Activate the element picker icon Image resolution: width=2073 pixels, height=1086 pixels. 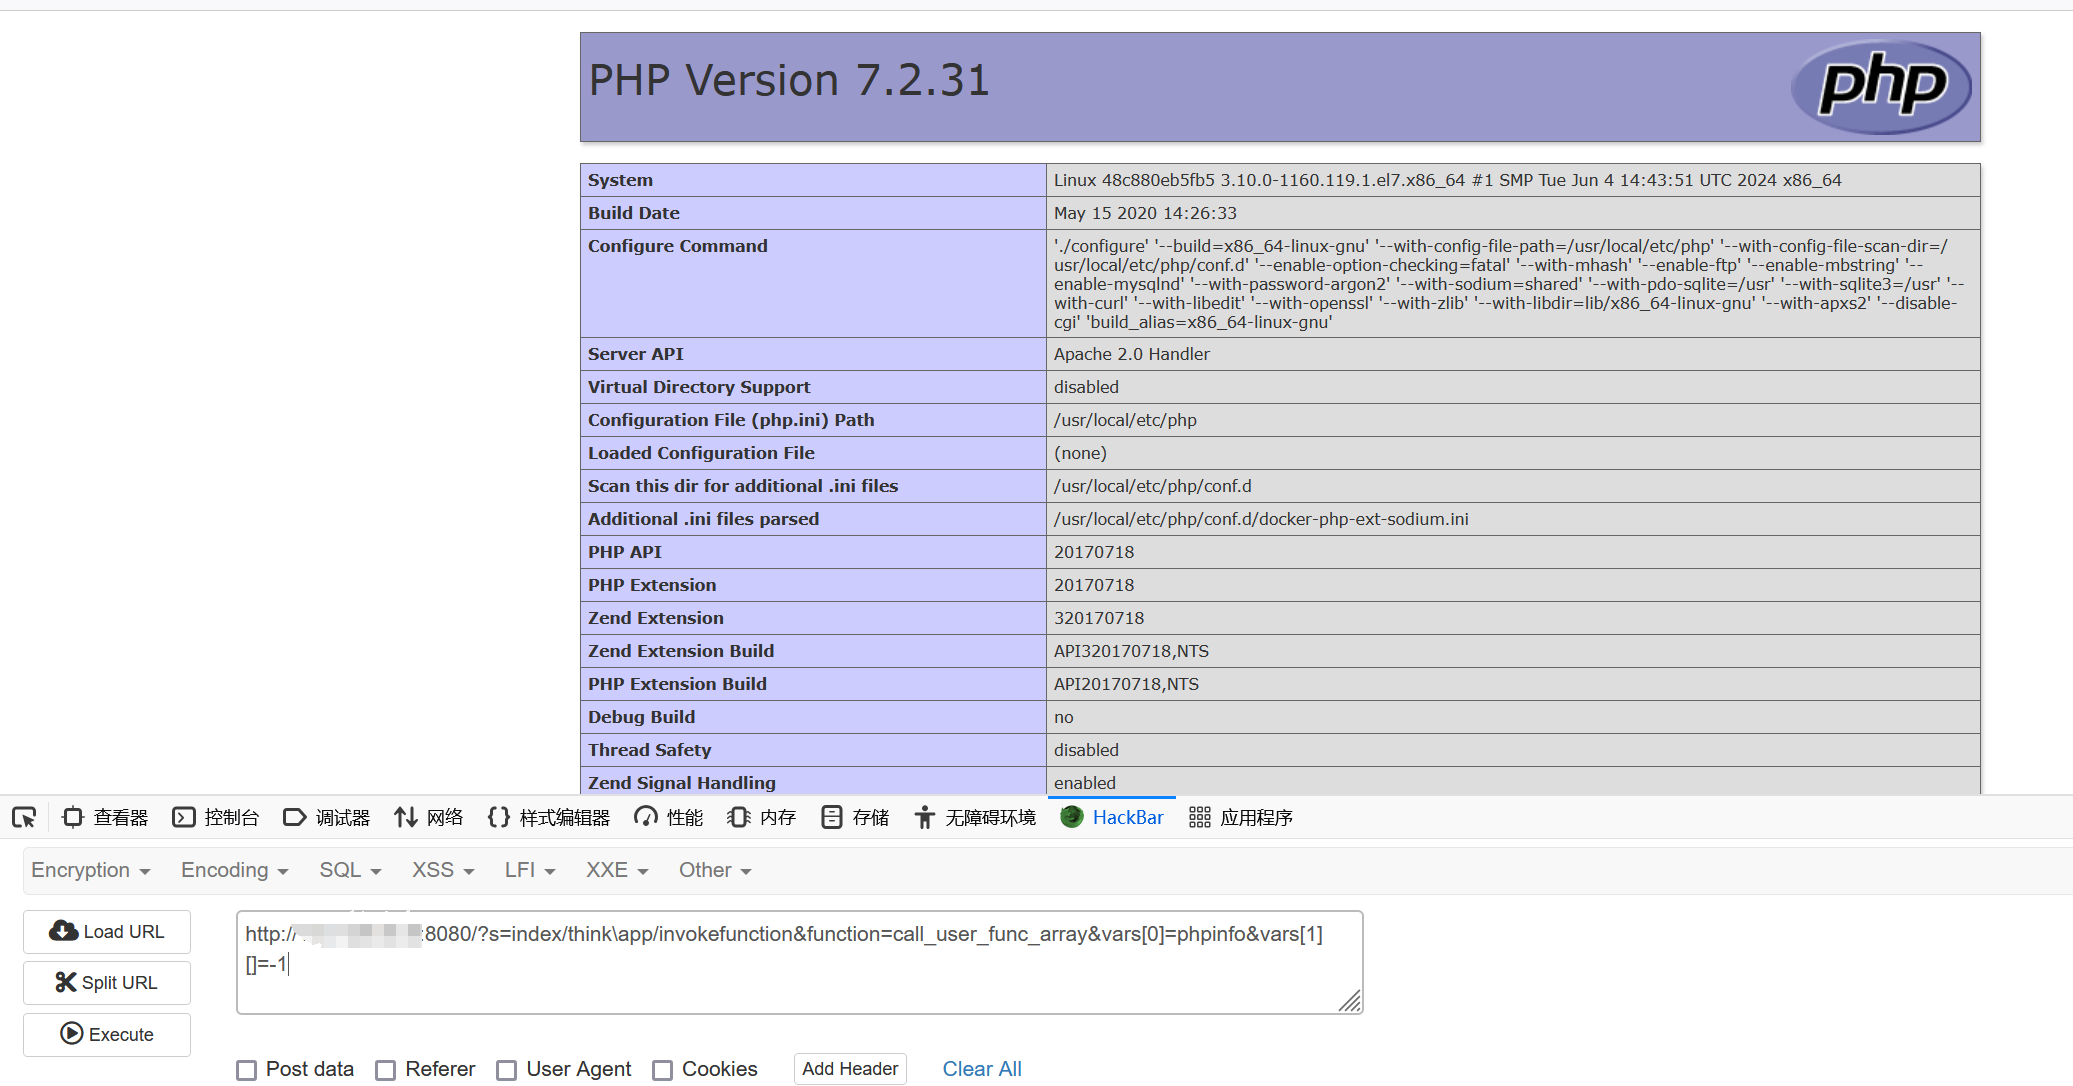click(x=24, y=818)
